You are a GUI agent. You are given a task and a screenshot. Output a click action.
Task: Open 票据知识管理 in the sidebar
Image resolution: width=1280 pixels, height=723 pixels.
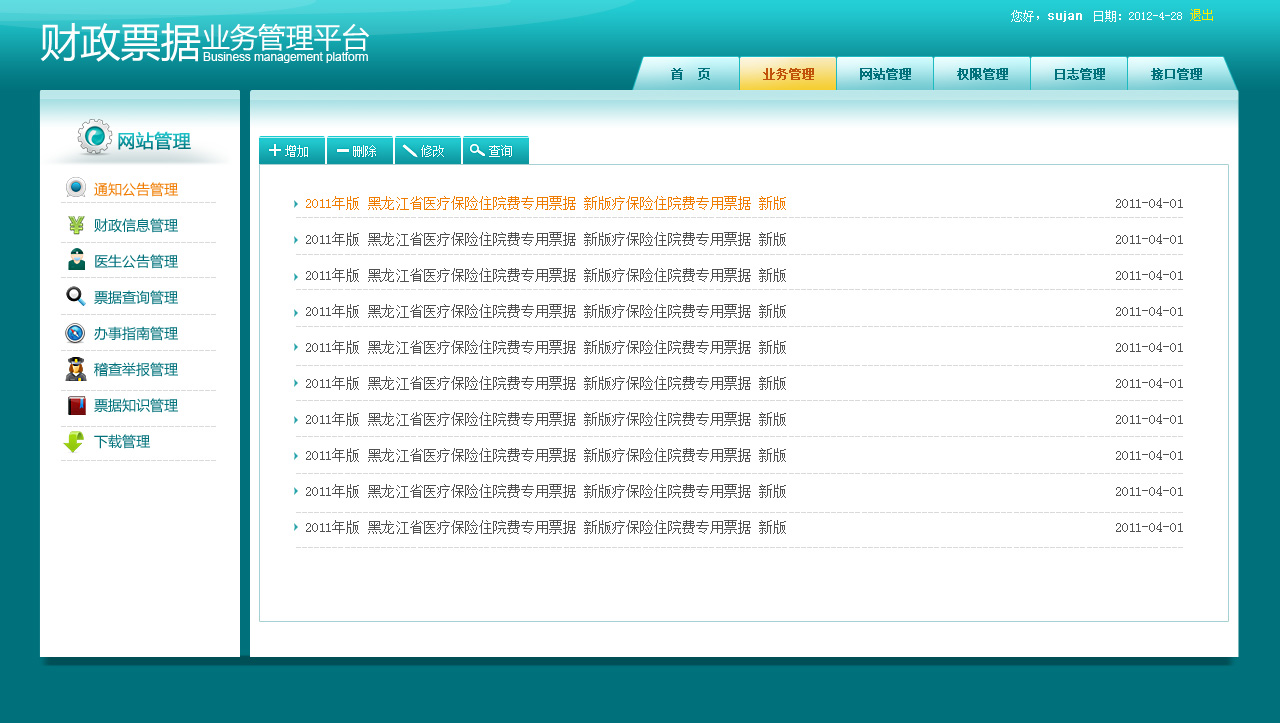coord(136,405)
